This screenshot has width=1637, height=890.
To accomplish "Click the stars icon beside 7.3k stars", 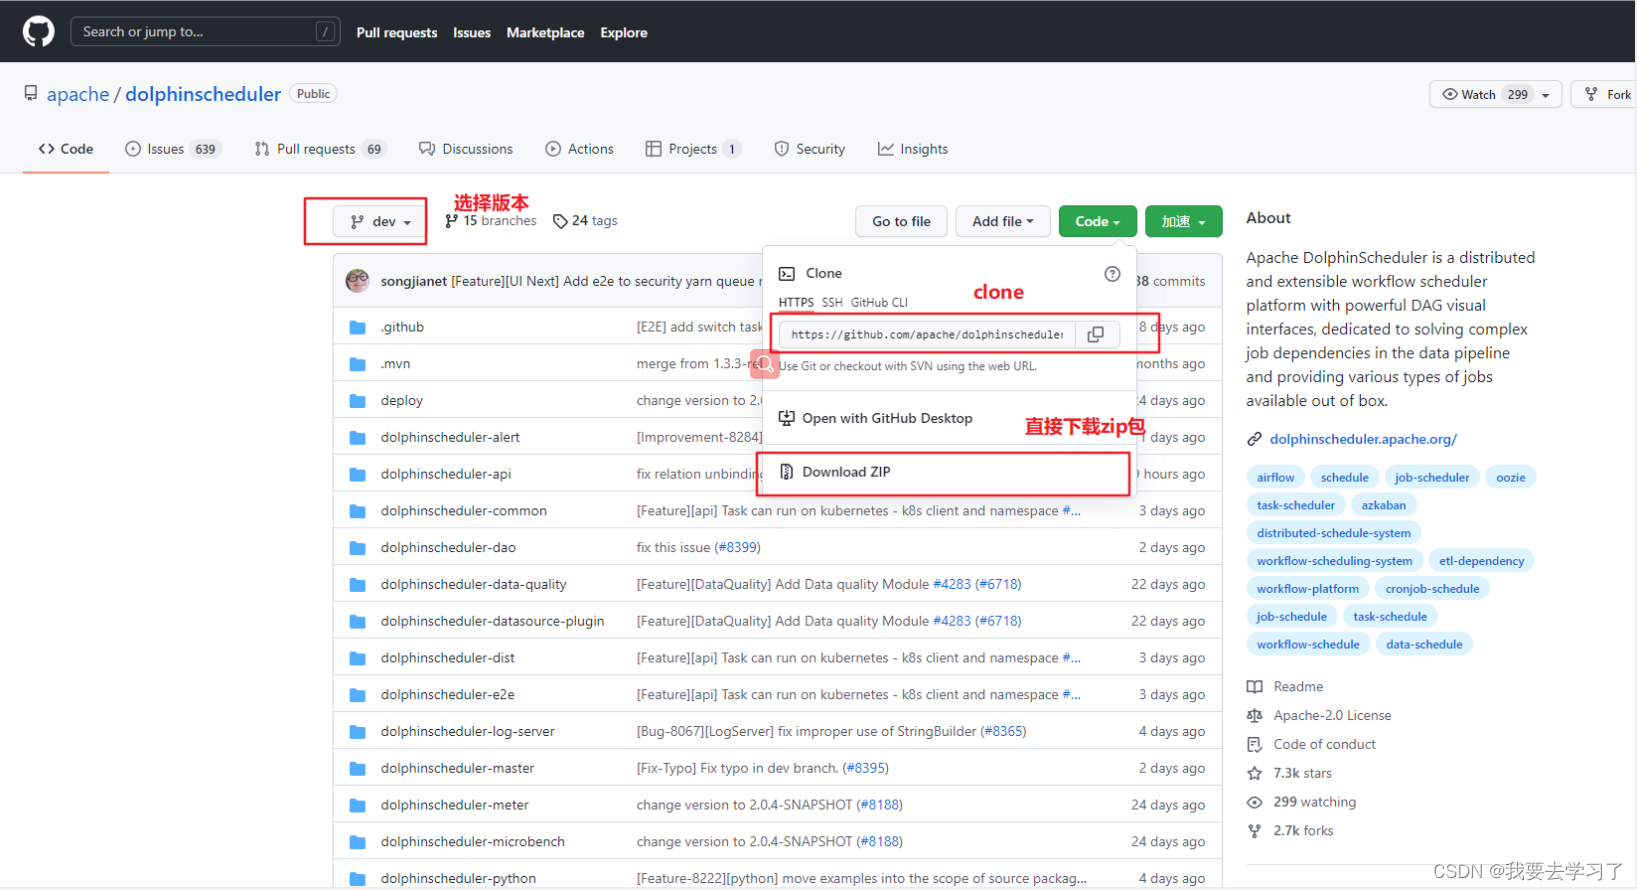I will tap(1255, 774).
